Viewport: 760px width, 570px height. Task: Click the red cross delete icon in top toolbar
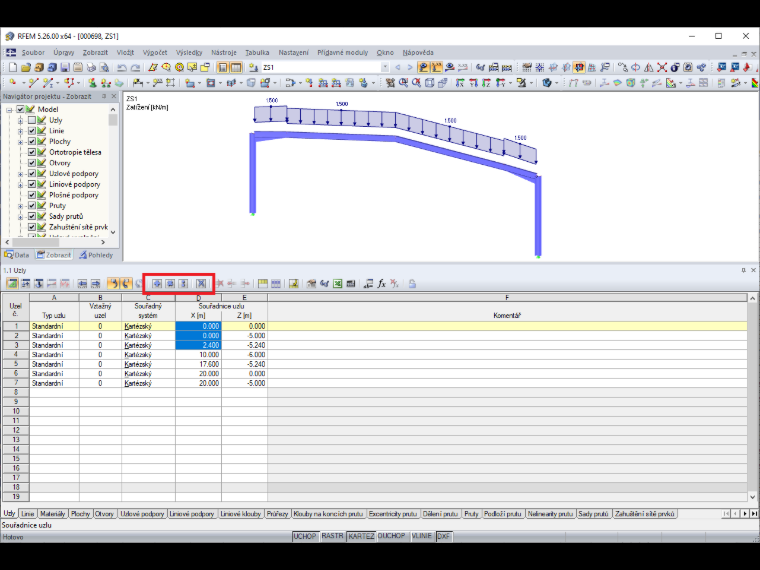click(x=662, y=67)
